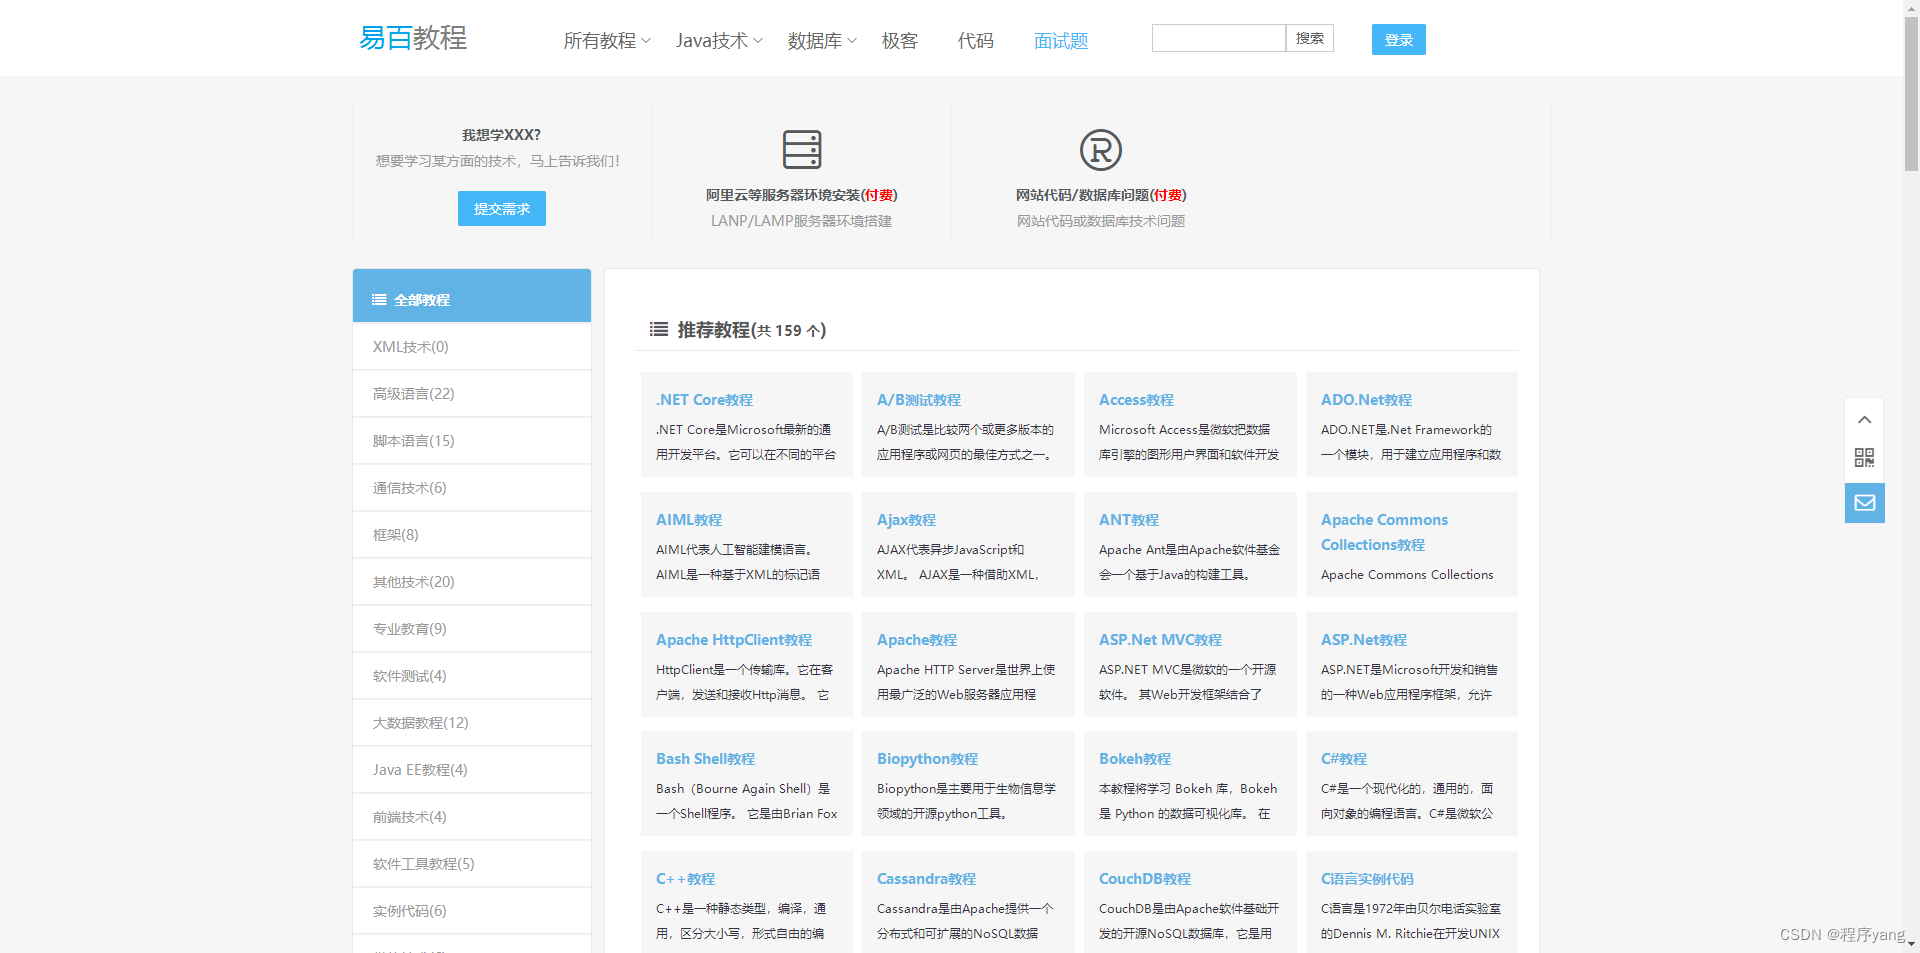The width and height of the screenshot is (1920, 953).
Task: Click the back-to-top arrow icon
Action: click(1864, 419)
